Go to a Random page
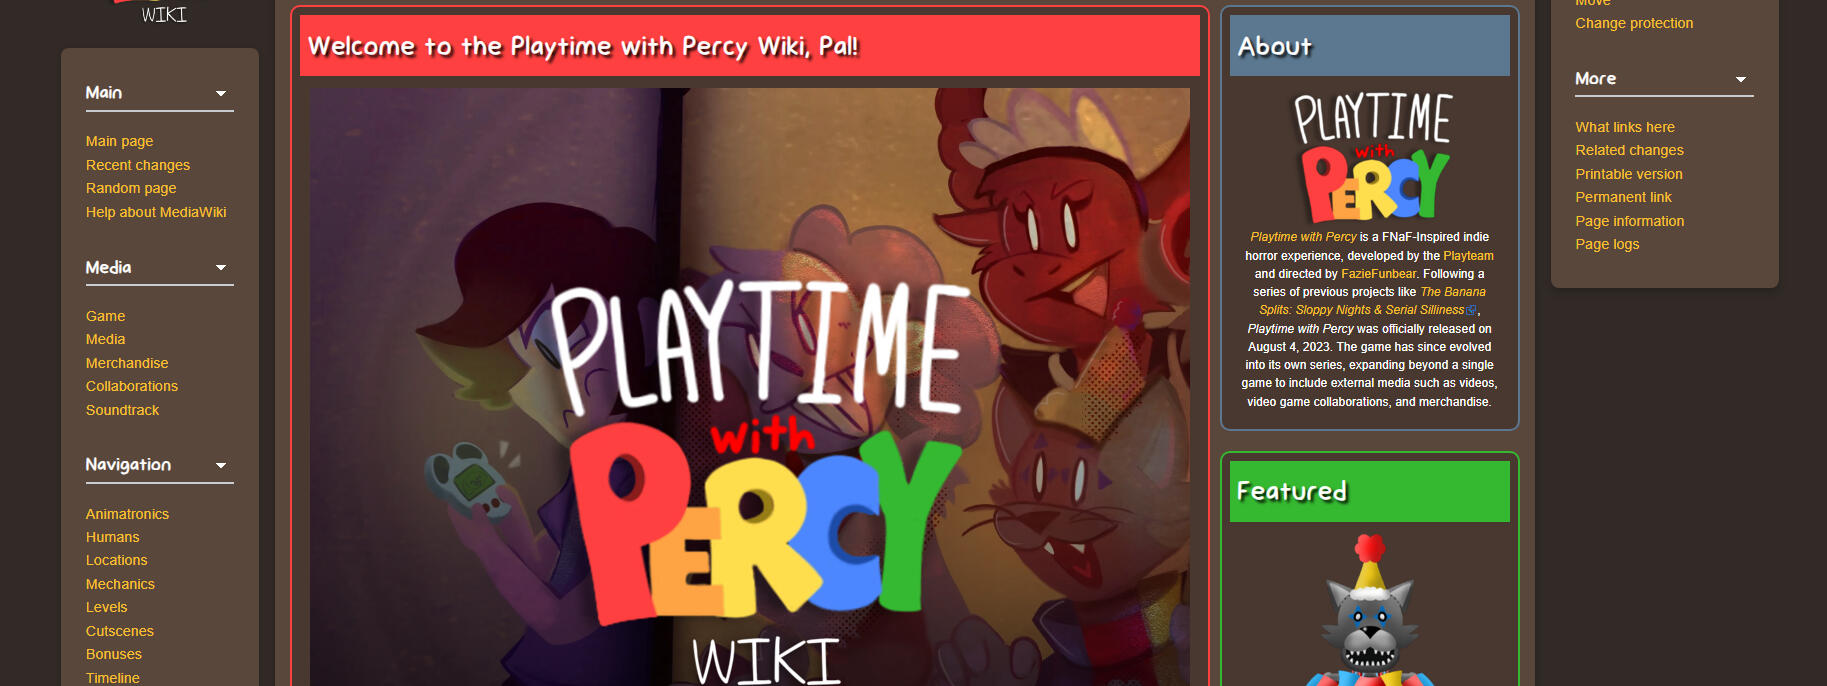1827x686 pixels. pyautogui.click(x=131, y=188)
